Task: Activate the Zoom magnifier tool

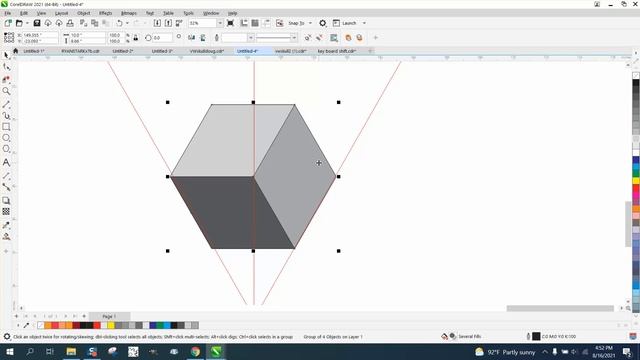Action: pyautogui.click(x=6, y=91)
